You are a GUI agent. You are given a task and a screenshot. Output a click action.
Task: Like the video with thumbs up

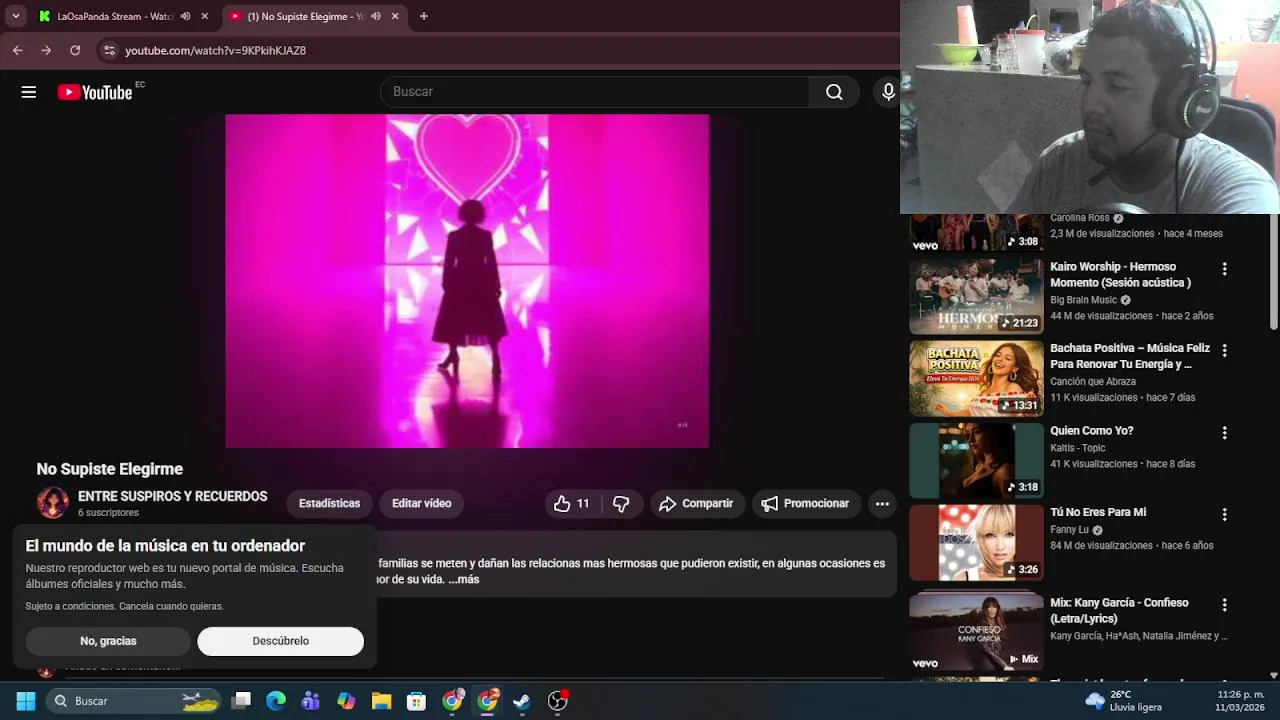click(572, 504)
